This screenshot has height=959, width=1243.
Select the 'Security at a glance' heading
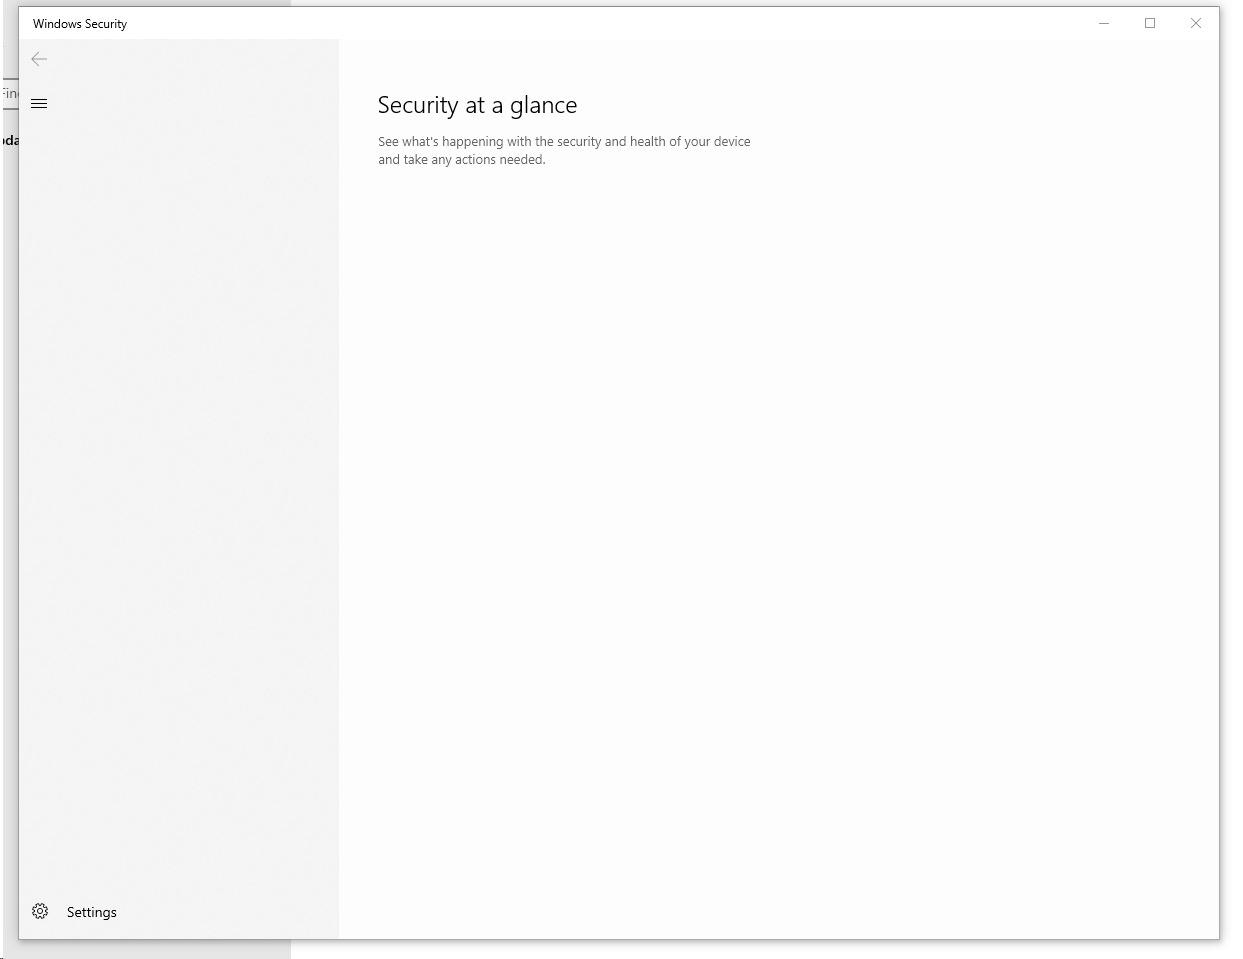pyautogui.click(x=477, y=105)
